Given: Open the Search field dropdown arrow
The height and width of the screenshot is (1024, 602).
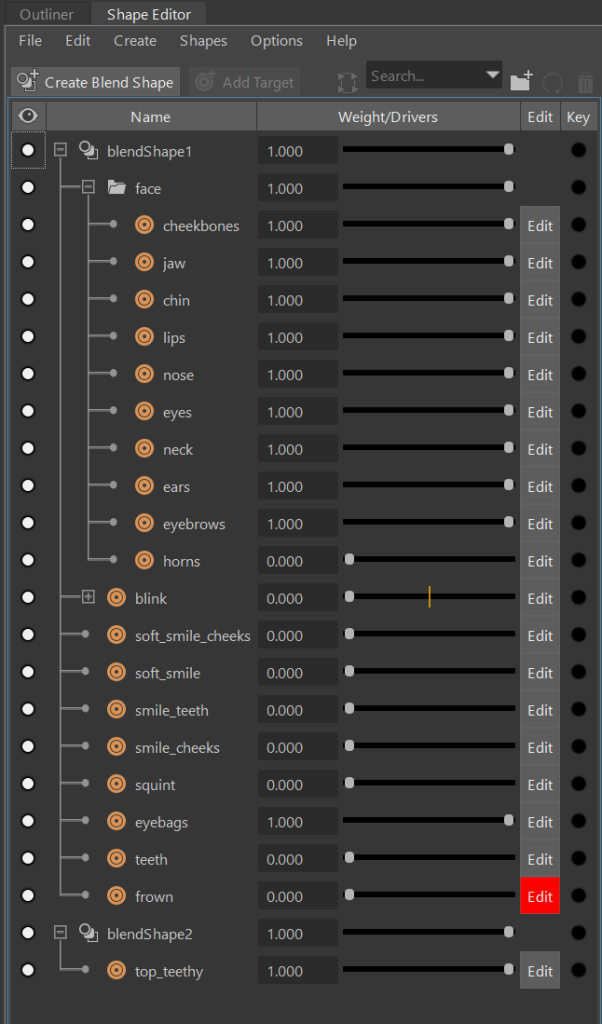Looking at the screenshot, I should tap(492, 75).
